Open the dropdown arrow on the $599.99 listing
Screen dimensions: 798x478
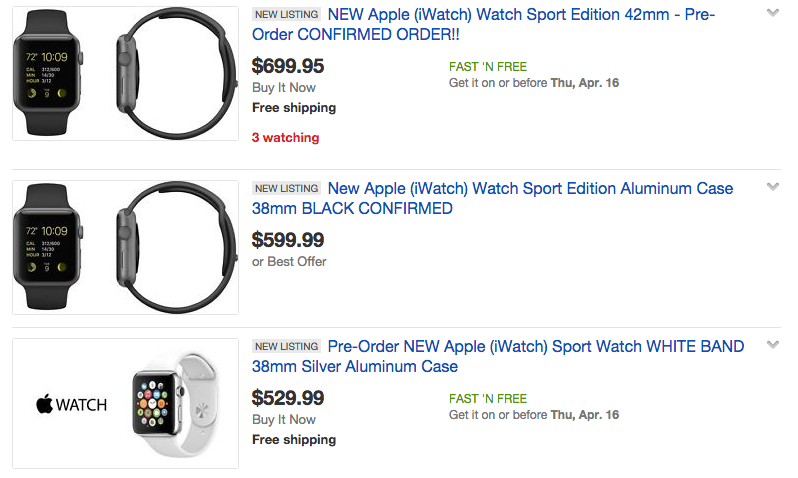pos(772,187)
